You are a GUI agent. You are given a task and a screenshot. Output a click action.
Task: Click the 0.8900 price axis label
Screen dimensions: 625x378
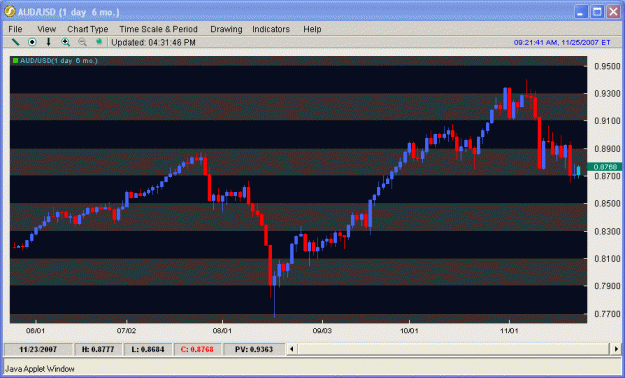[x=607, y=149]
